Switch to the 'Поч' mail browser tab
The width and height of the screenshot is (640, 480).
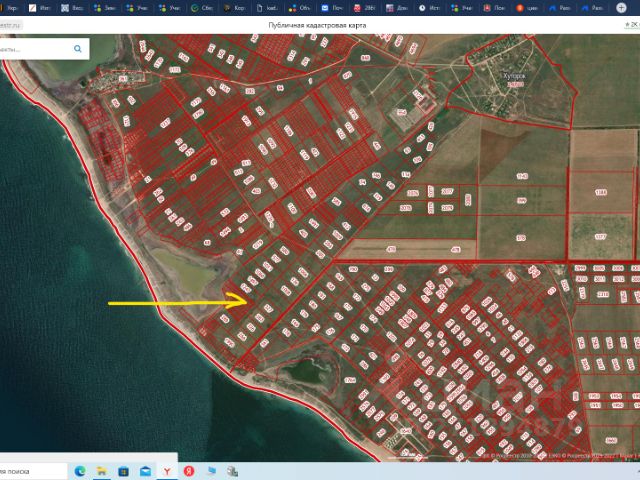[332, 8]
